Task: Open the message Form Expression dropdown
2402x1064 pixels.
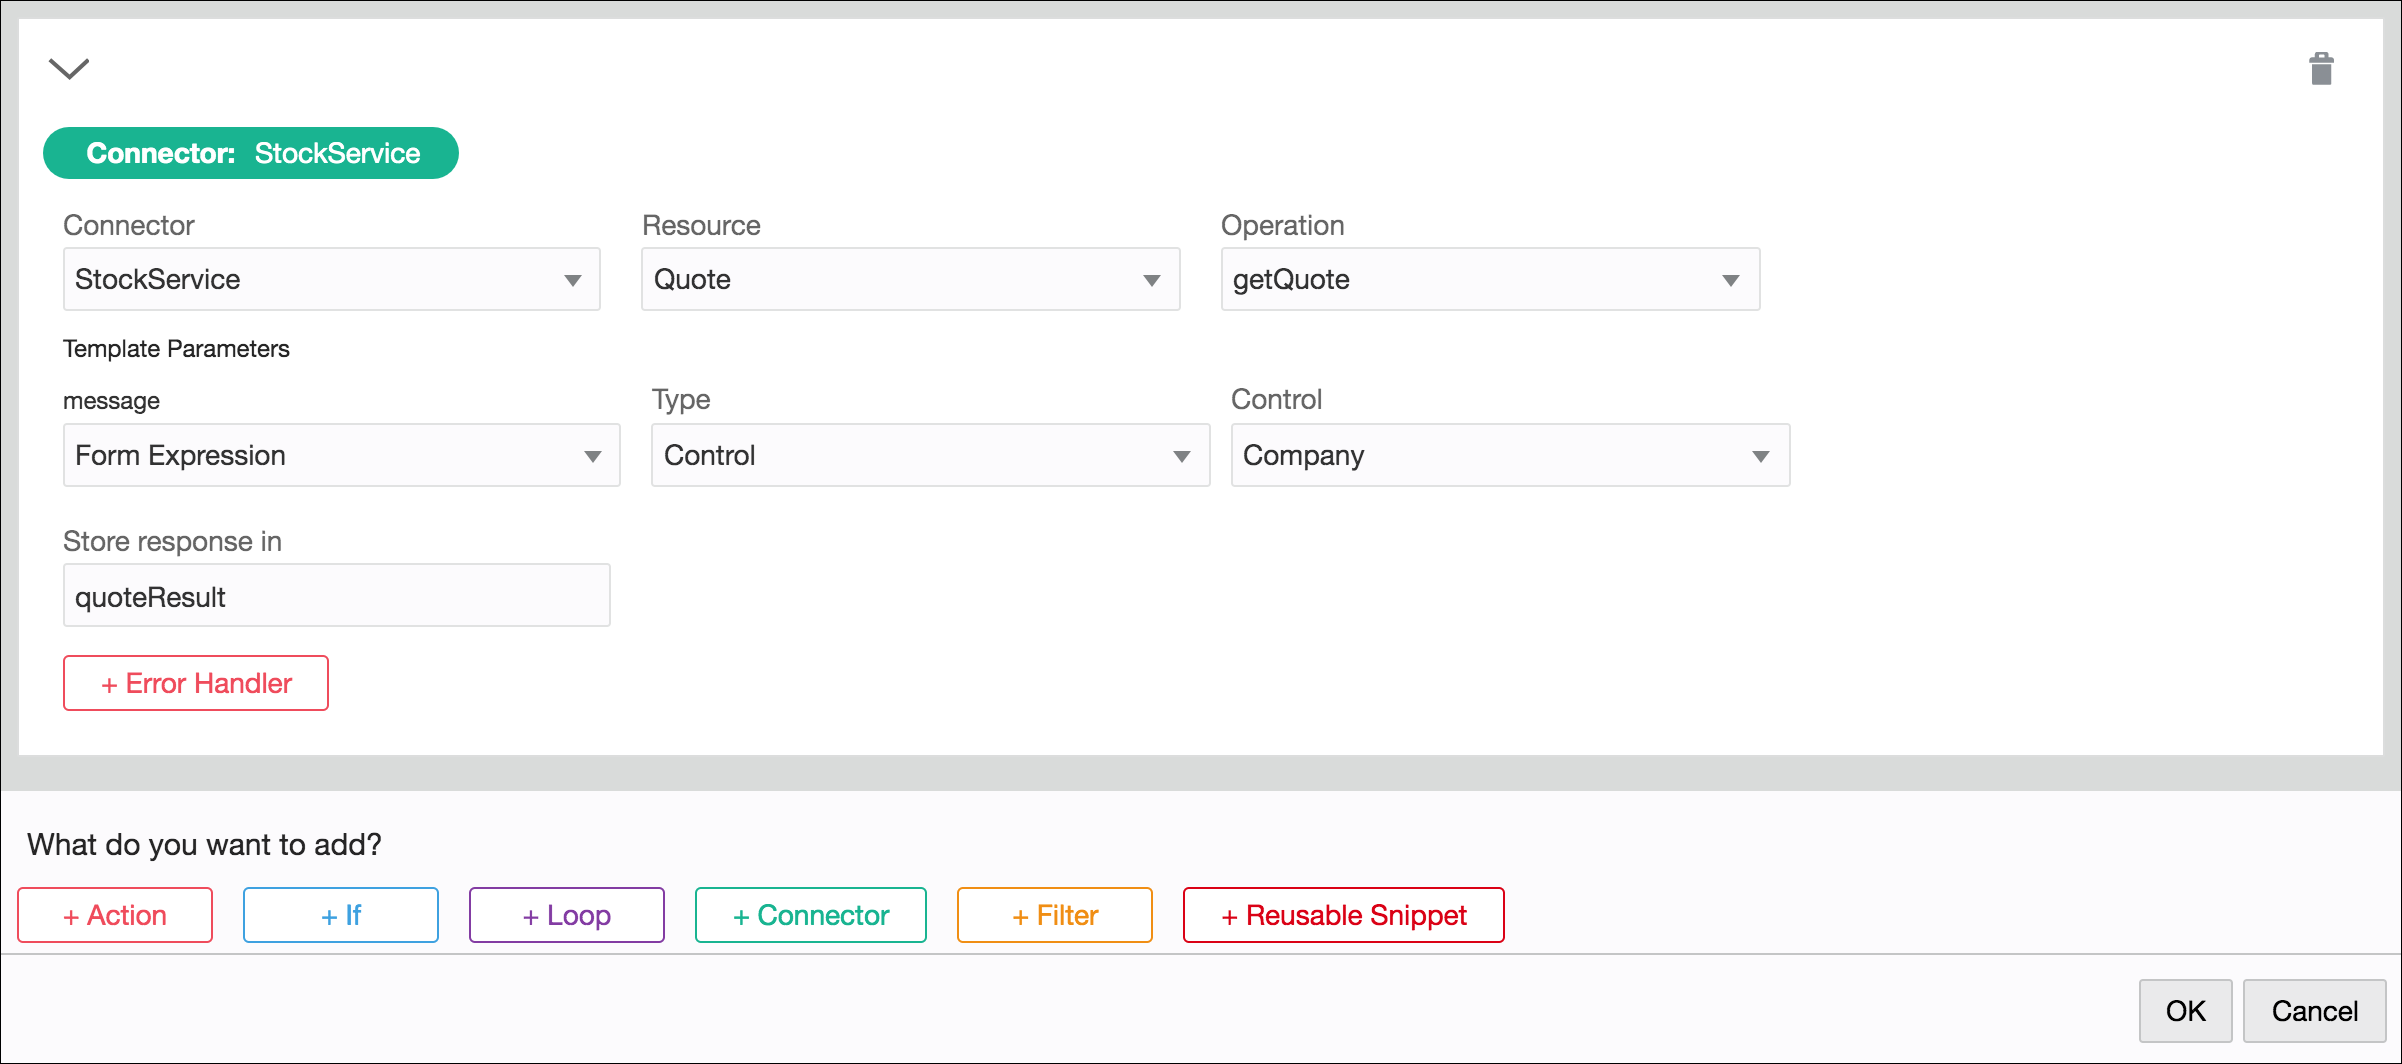Action: click(x=341, y=455)
